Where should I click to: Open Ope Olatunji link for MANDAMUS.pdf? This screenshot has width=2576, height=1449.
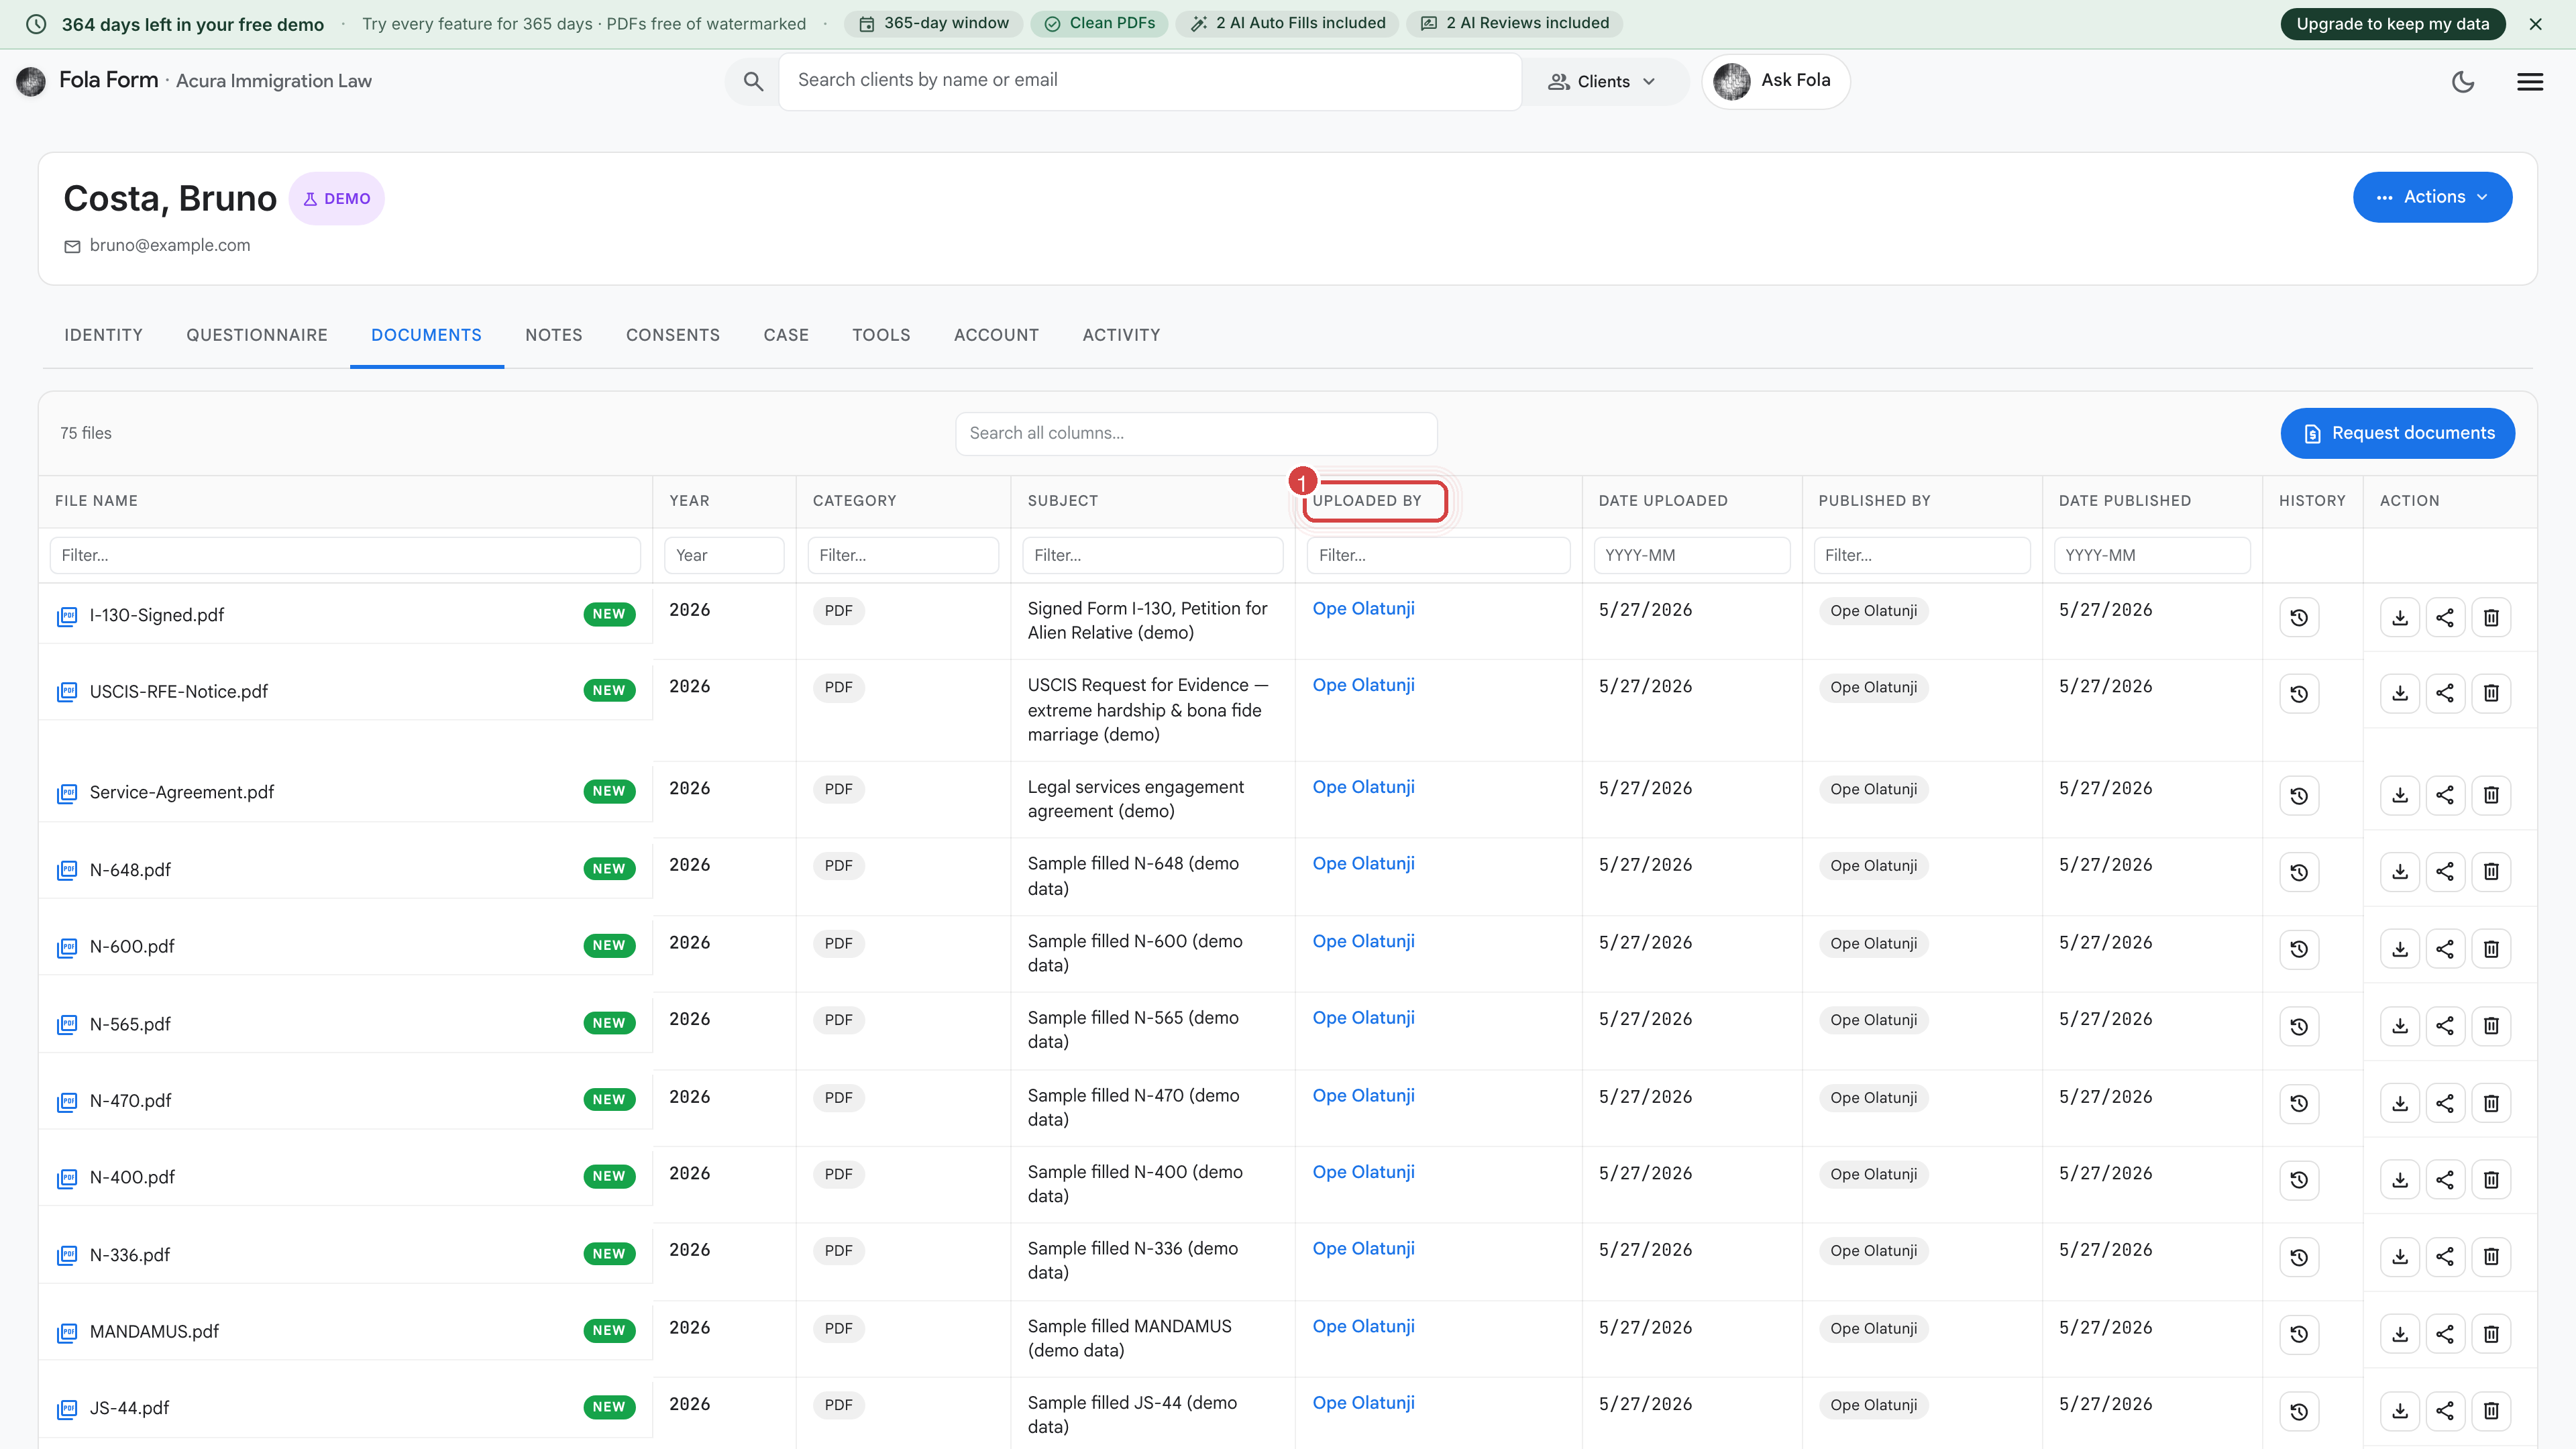[1363, 1326]
